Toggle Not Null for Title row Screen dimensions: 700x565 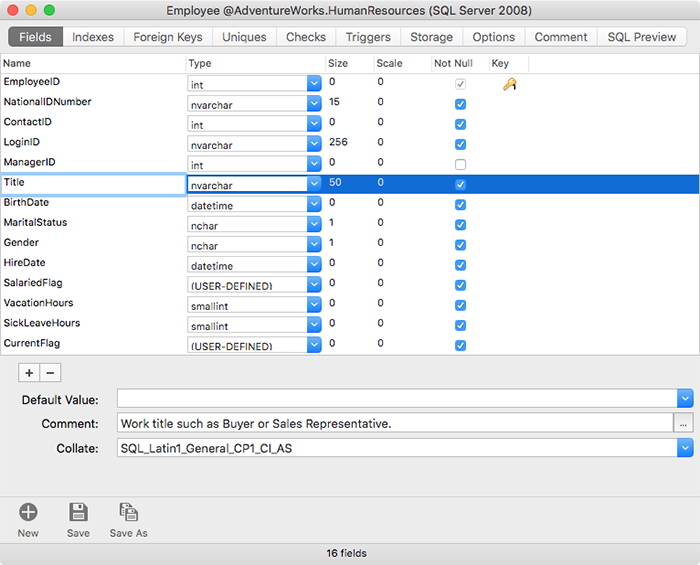tap(460, 184)
